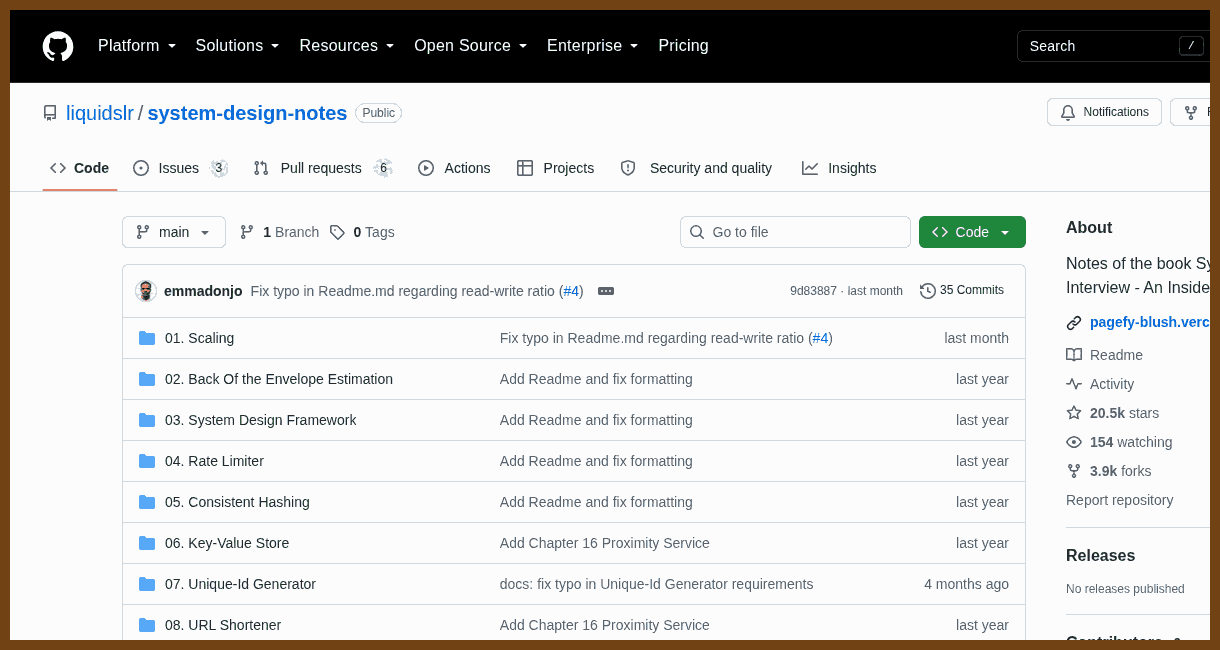
Task: Open #4 link in 01. Scaling row
Action: pos(820,338)
